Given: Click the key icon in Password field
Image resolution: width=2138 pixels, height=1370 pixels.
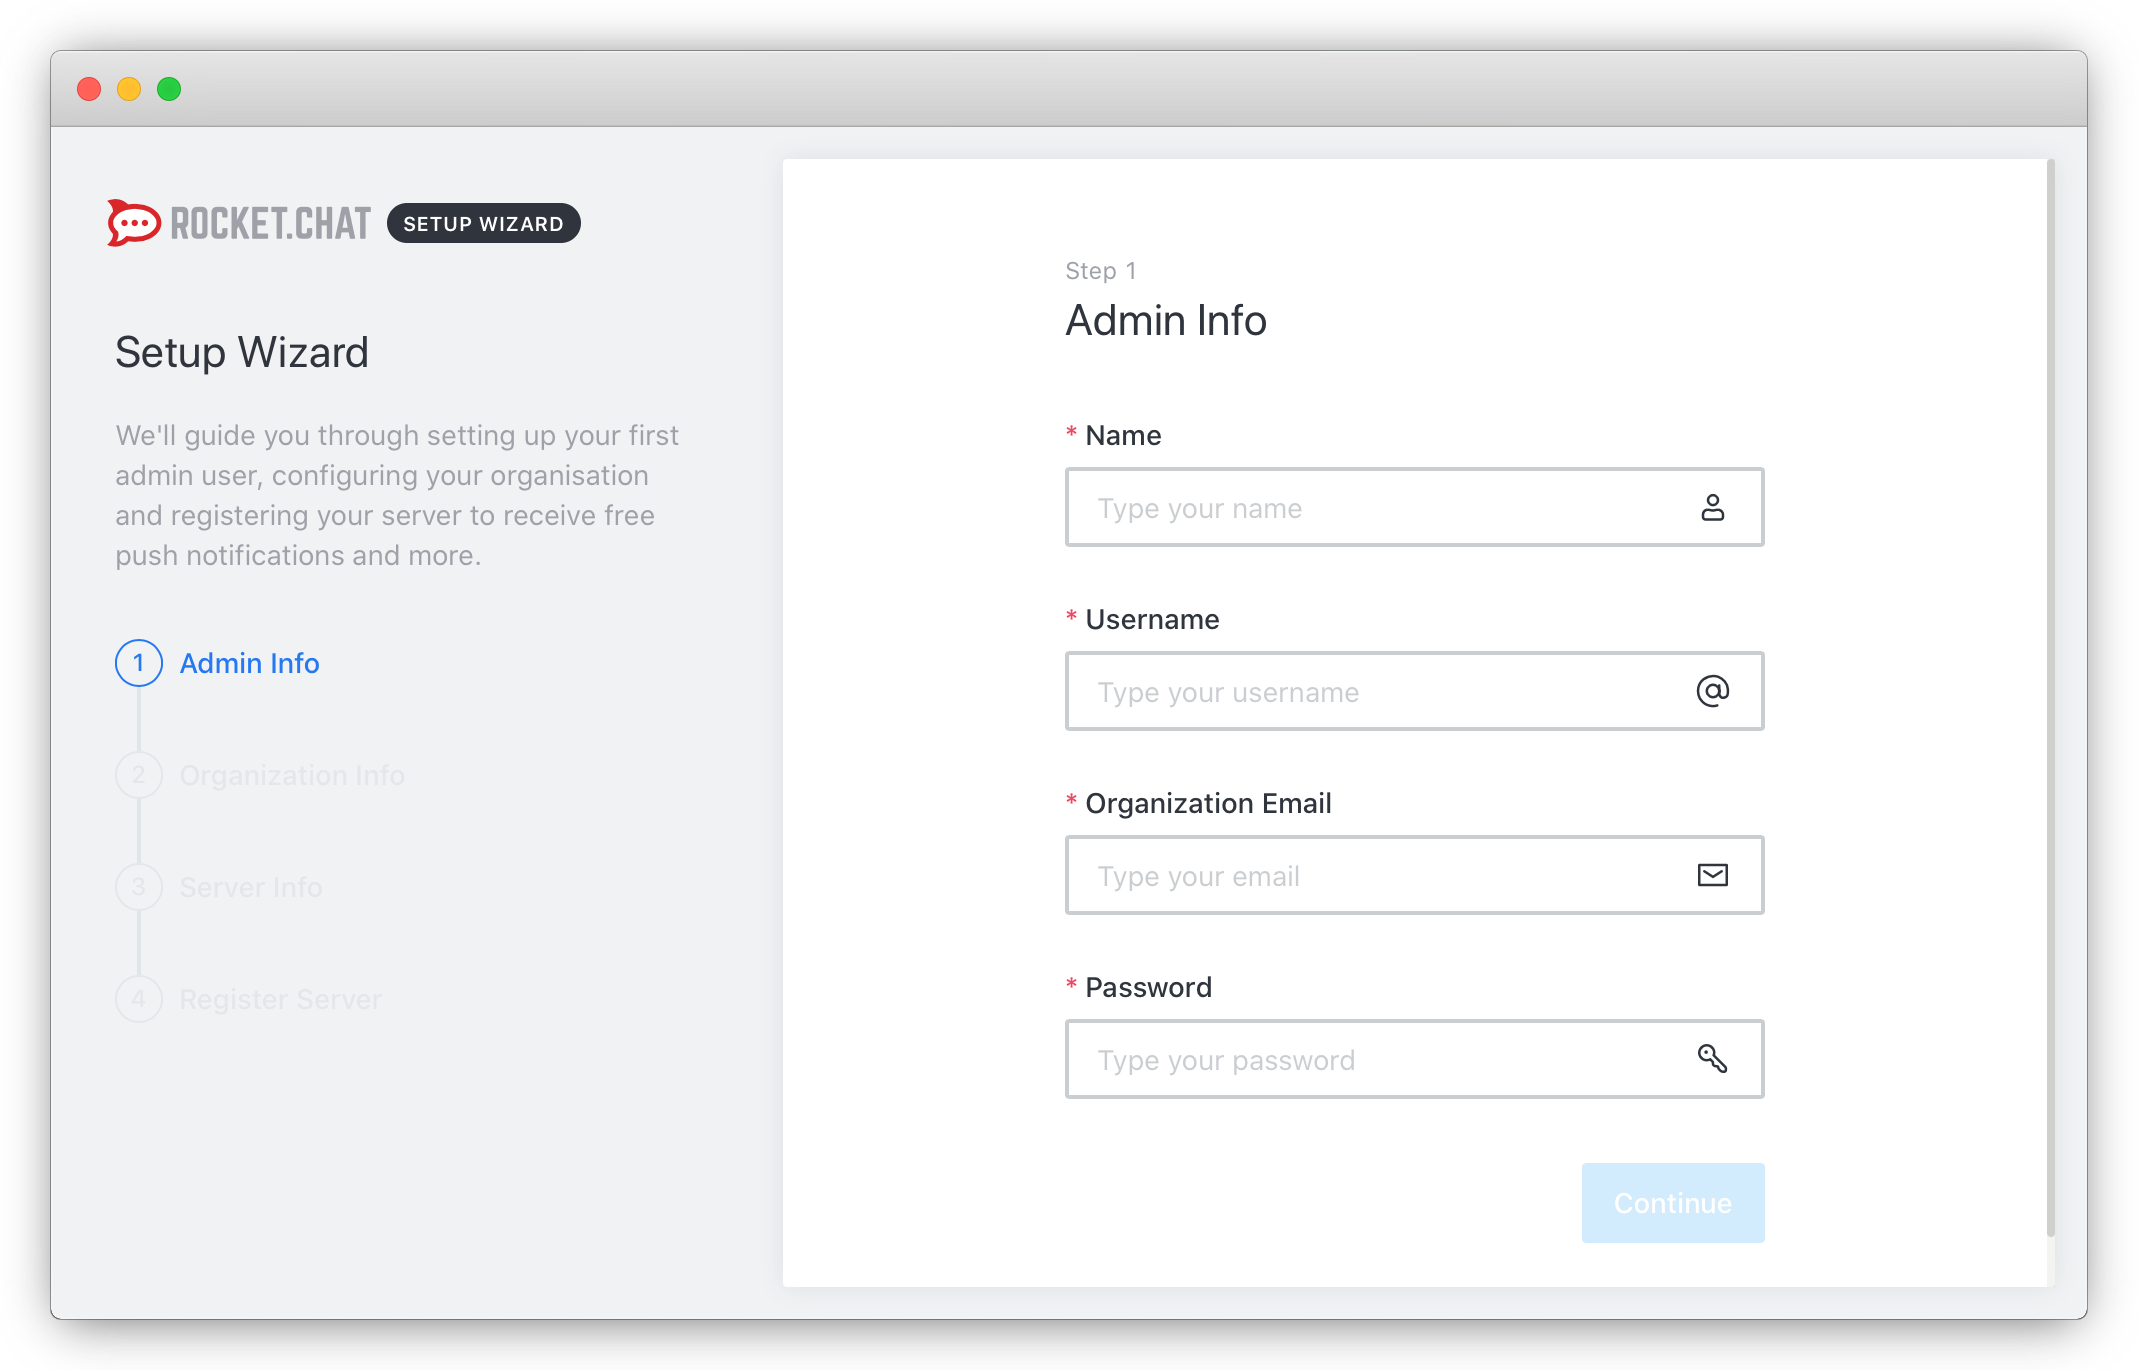Looking at the screenshot, I should 1712,1059.
